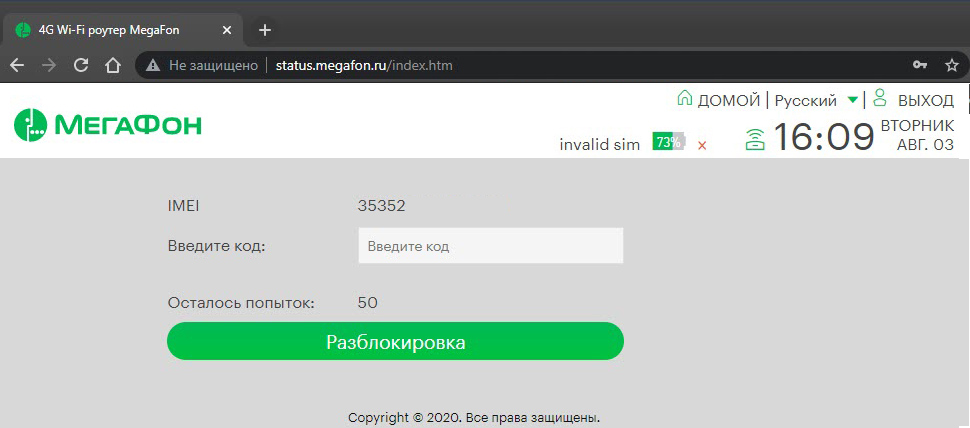
Task: Click the Введите код: field label
Action: point(216,246)
